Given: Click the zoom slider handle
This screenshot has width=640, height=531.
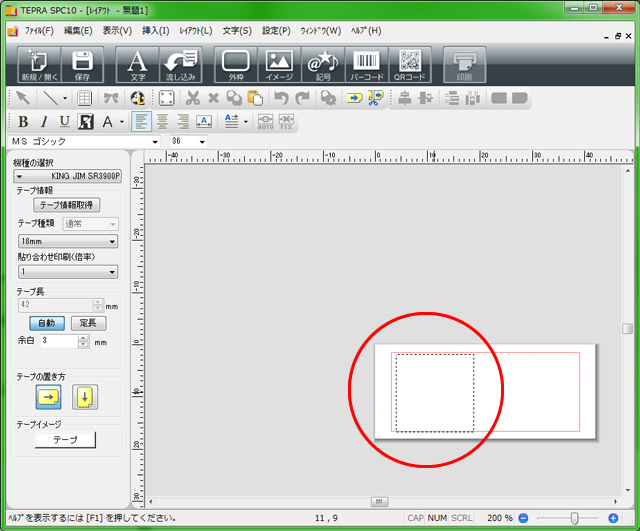Looking at the screenshot, I should click(x=574, y=518).
